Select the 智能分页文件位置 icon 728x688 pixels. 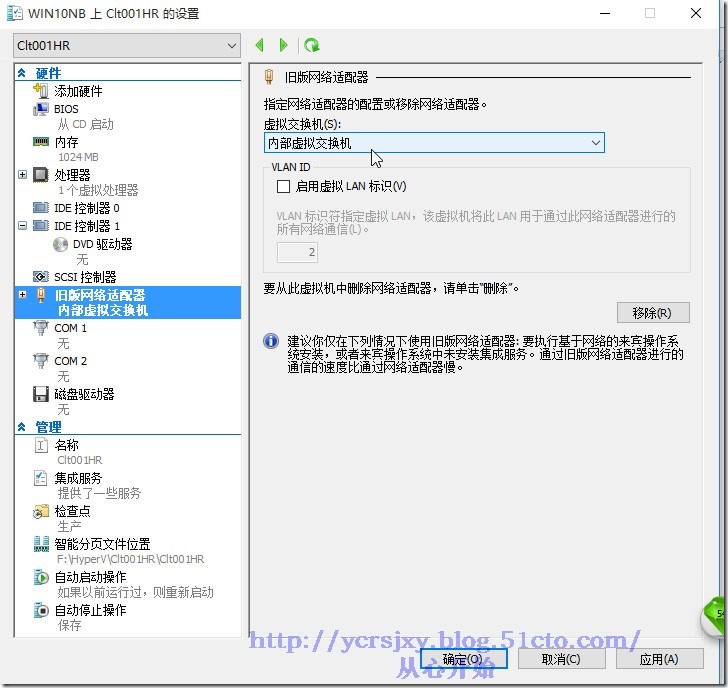click(41, 544)
